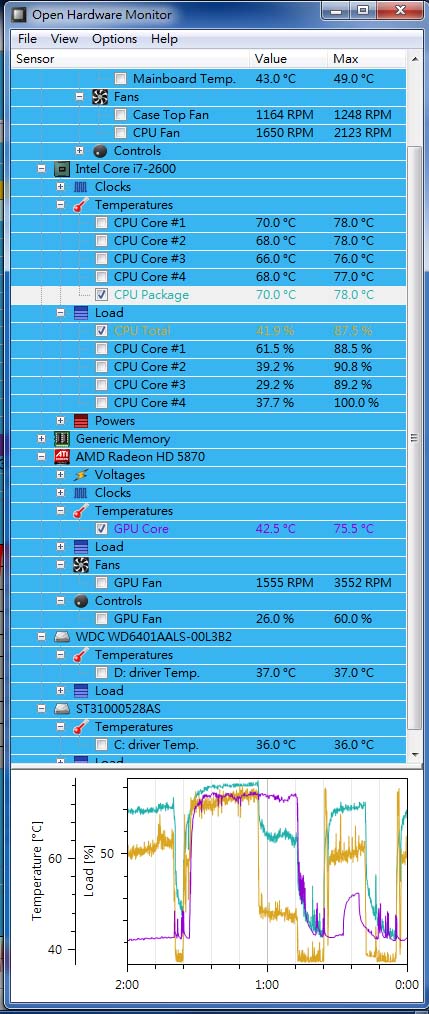
Task: Click the lightning Voltages icon under Radeon
Action: 81,475
